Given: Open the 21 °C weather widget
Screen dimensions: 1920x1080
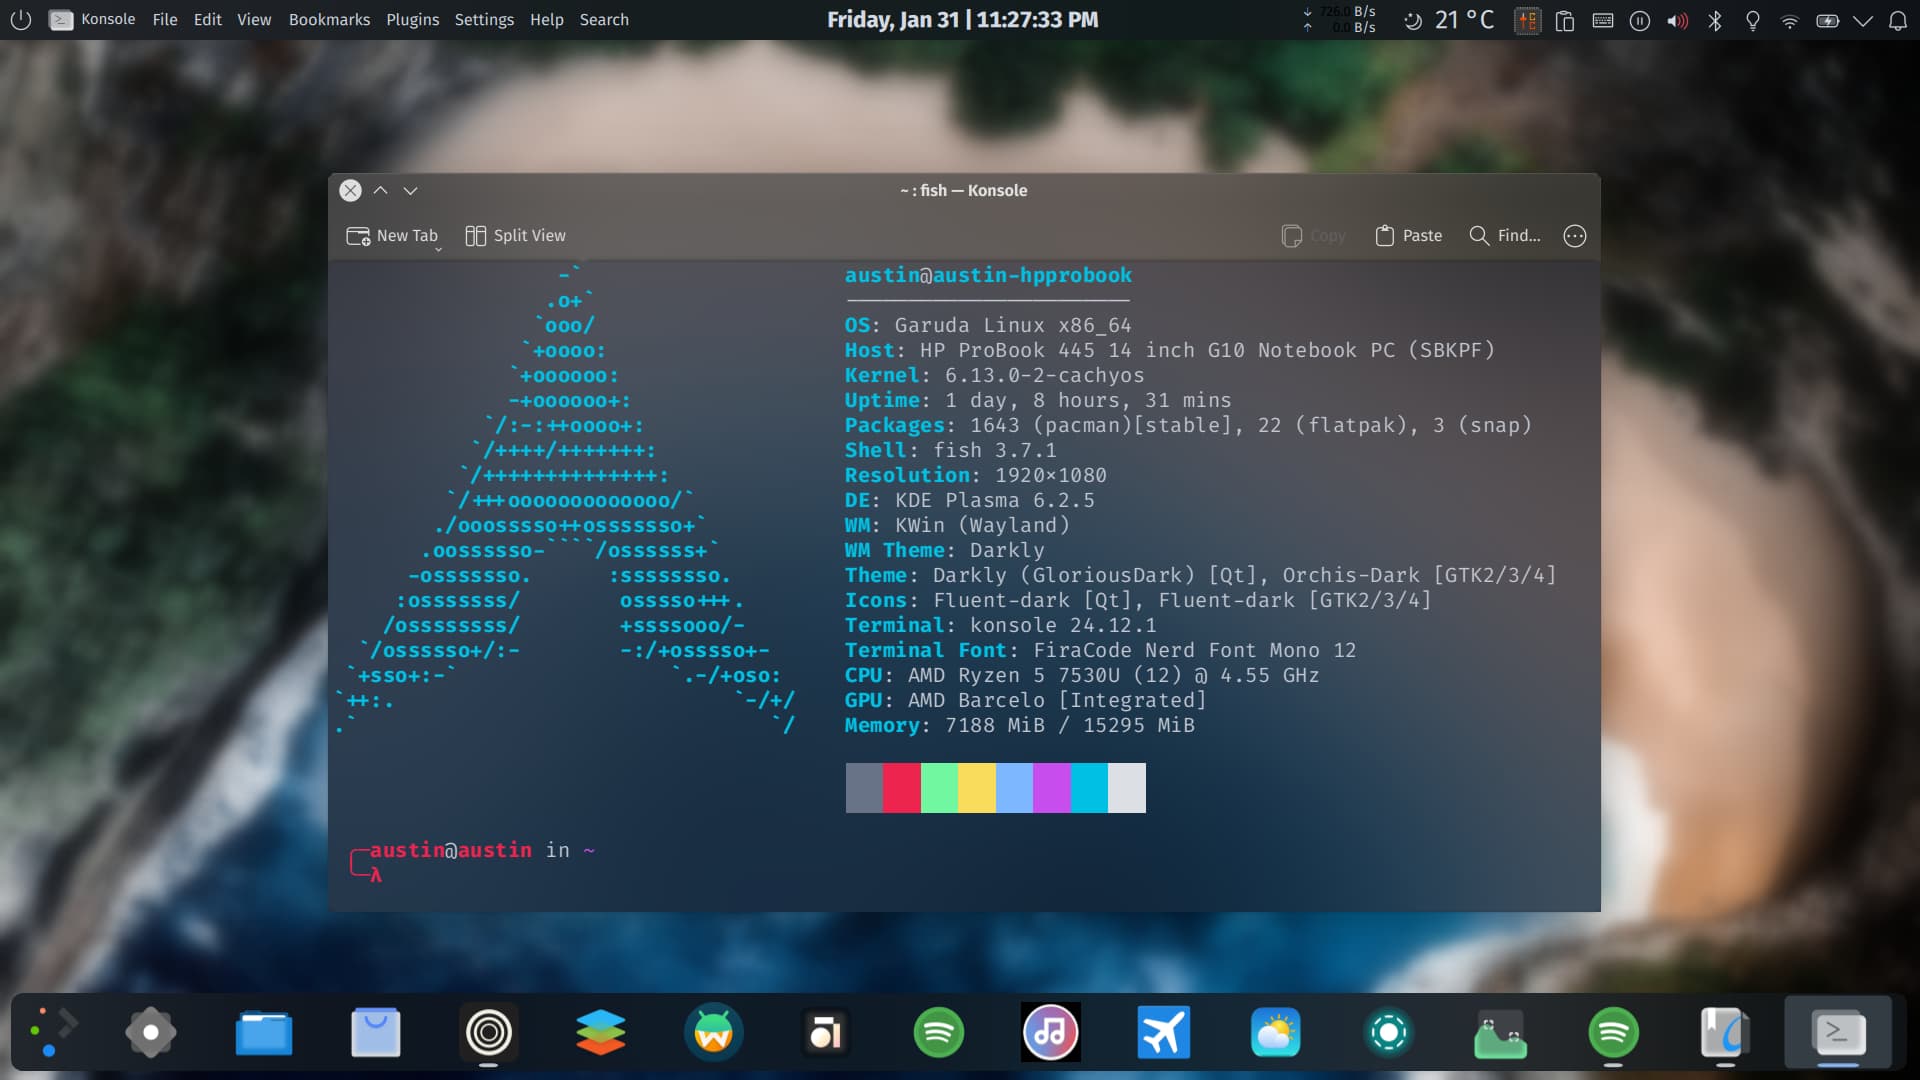Looking at the screenshot, I should pyautogui.click(x=1449, y=19).
